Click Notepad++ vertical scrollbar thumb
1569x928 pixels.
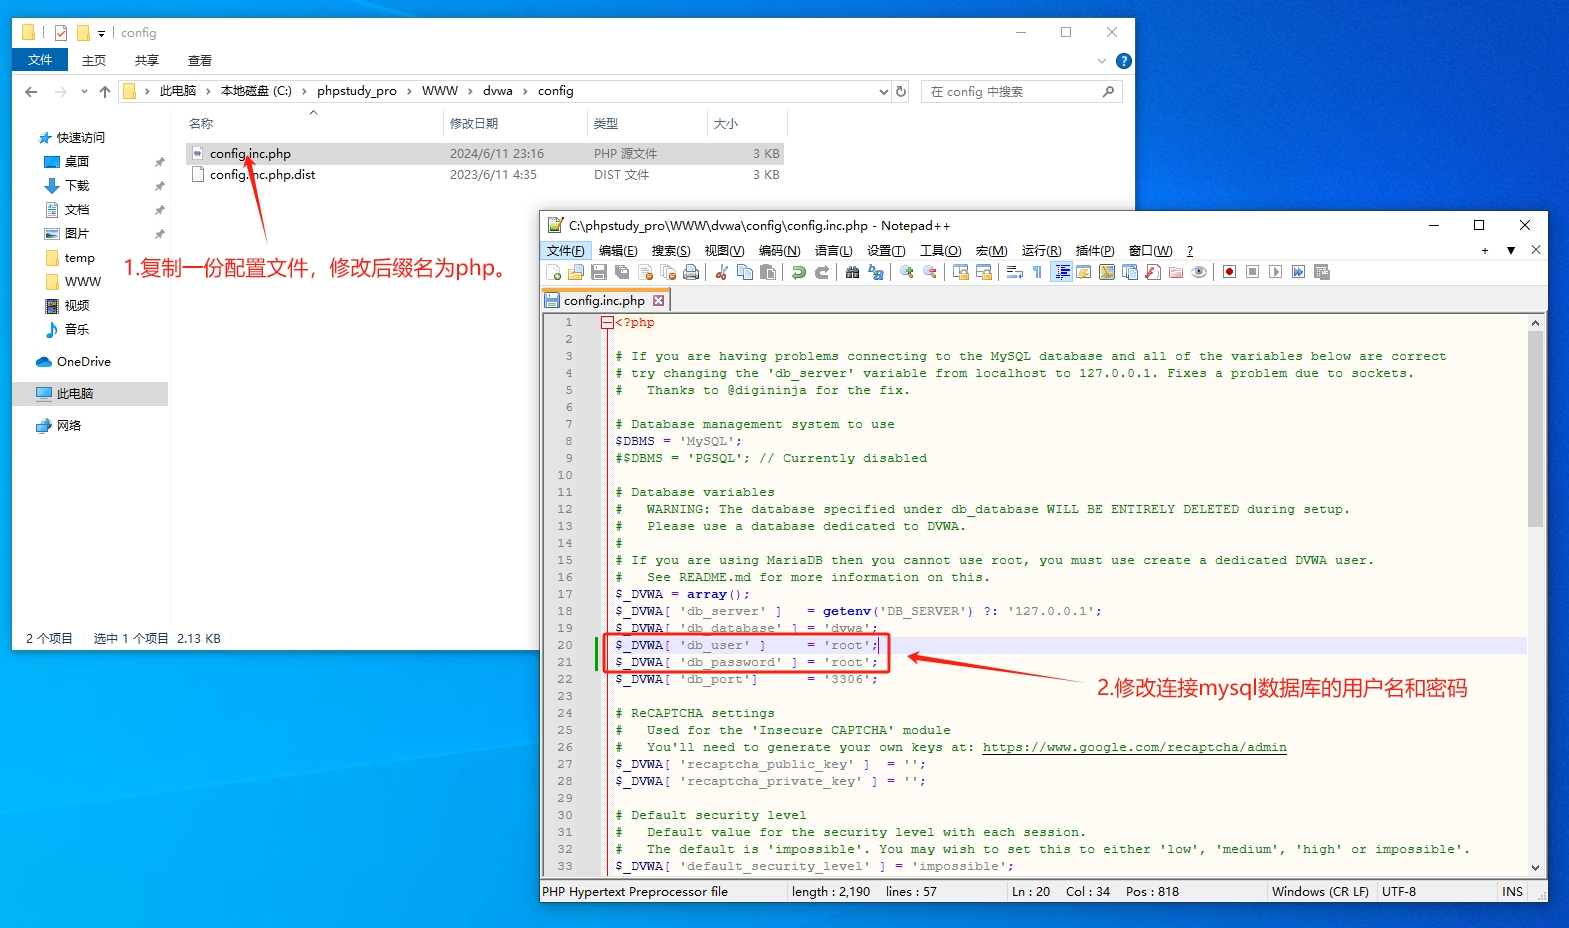tap(1535, 428)
